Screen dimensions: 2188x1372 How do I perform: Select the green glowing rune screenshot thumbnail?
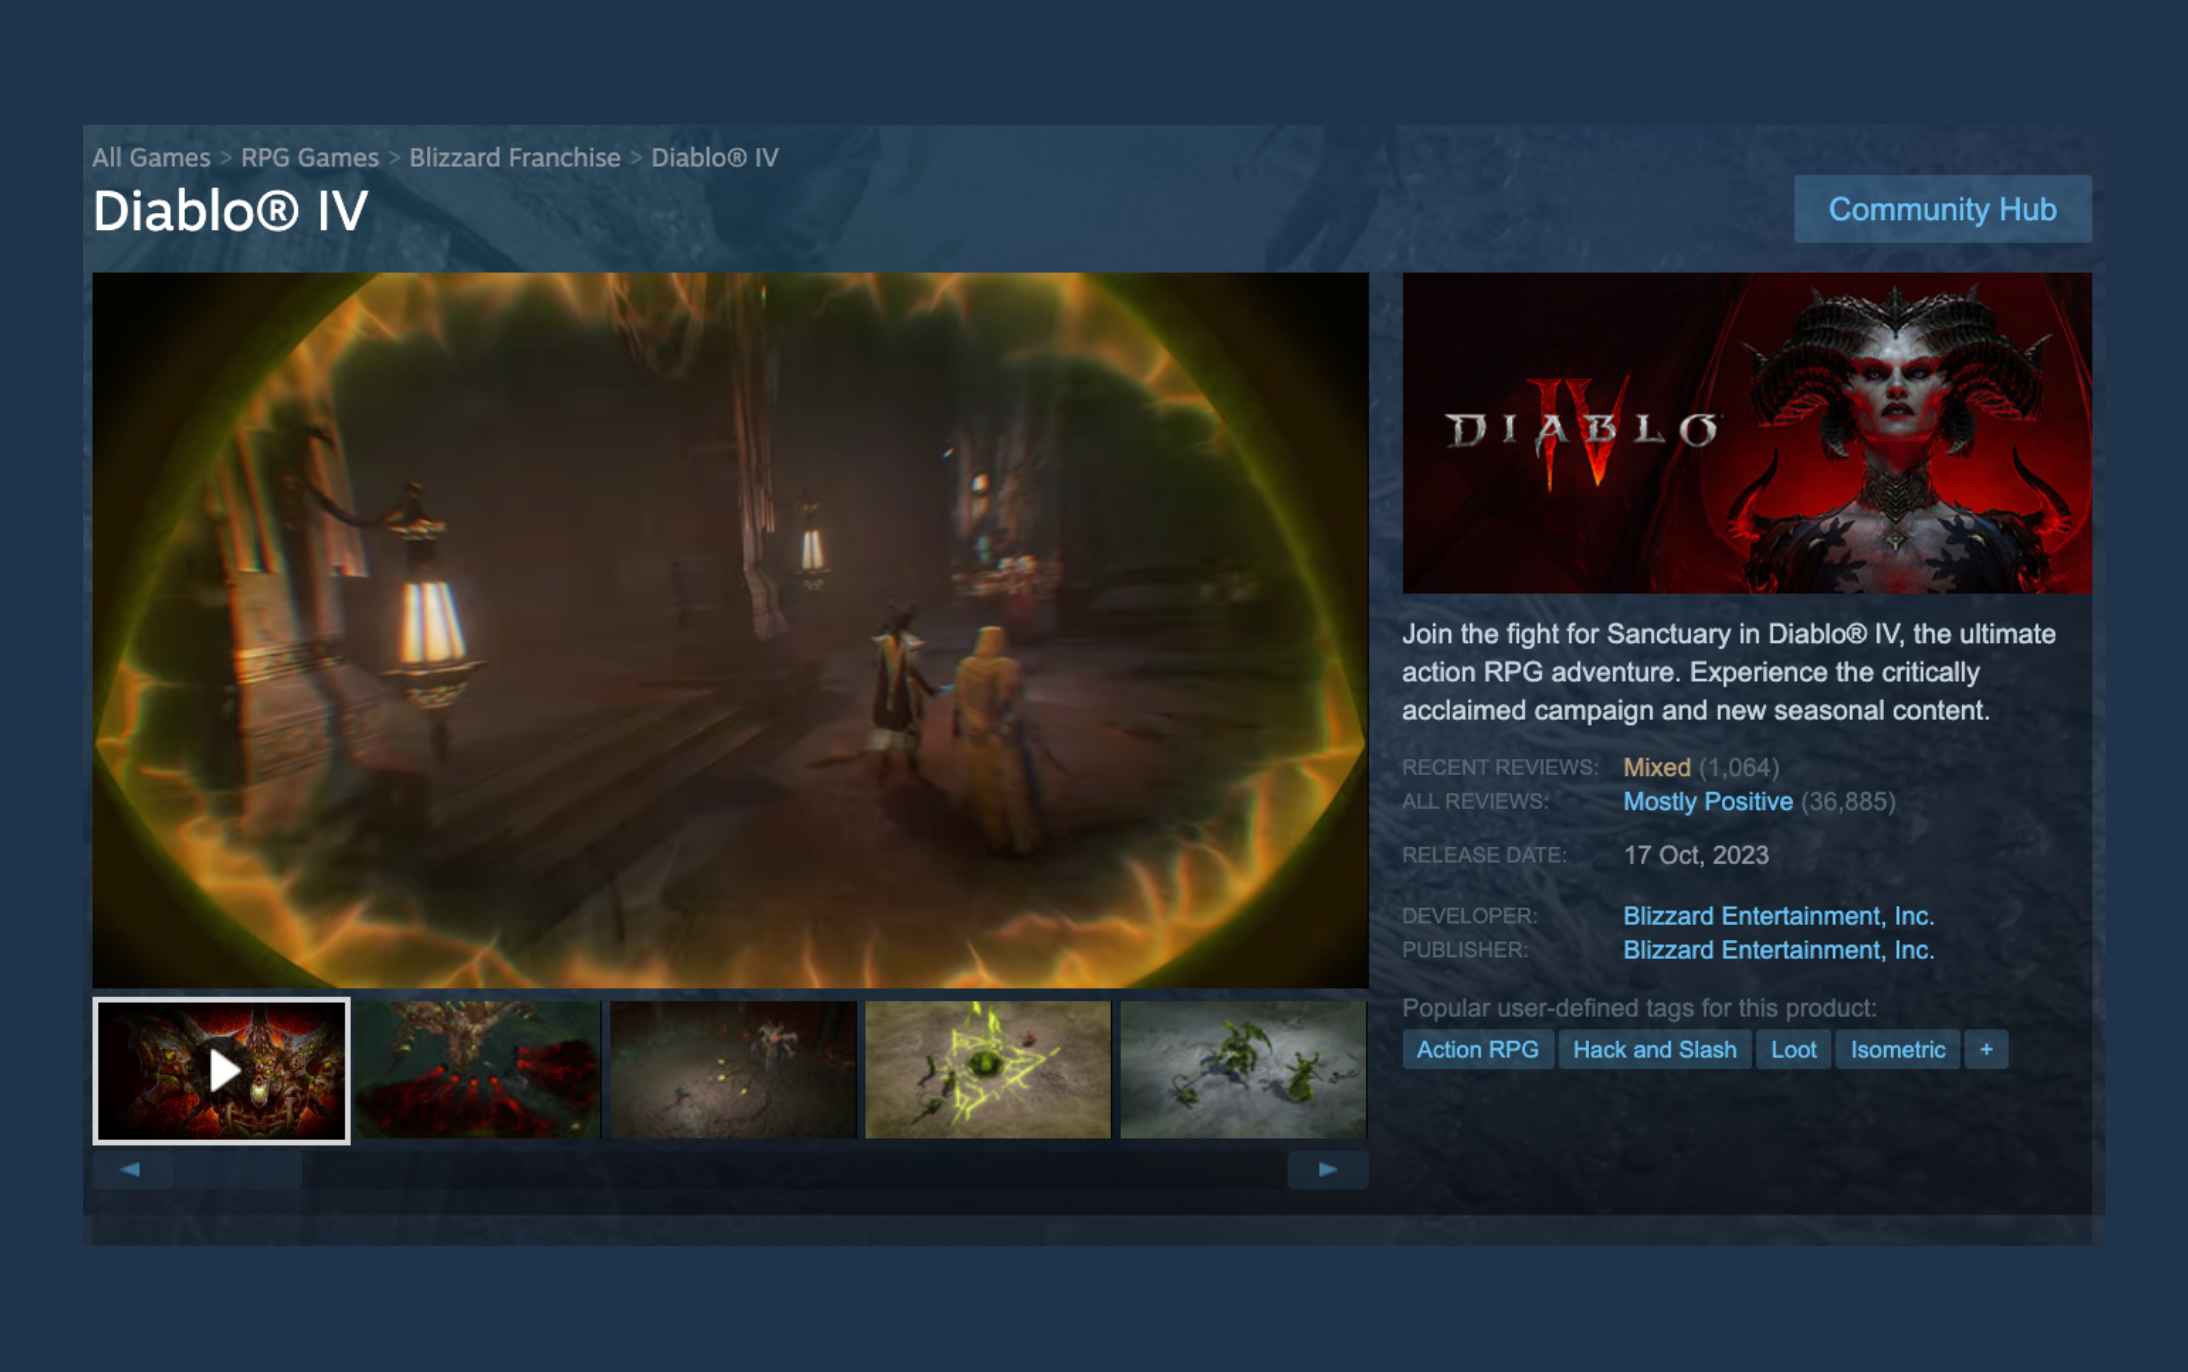point(988,1069)
